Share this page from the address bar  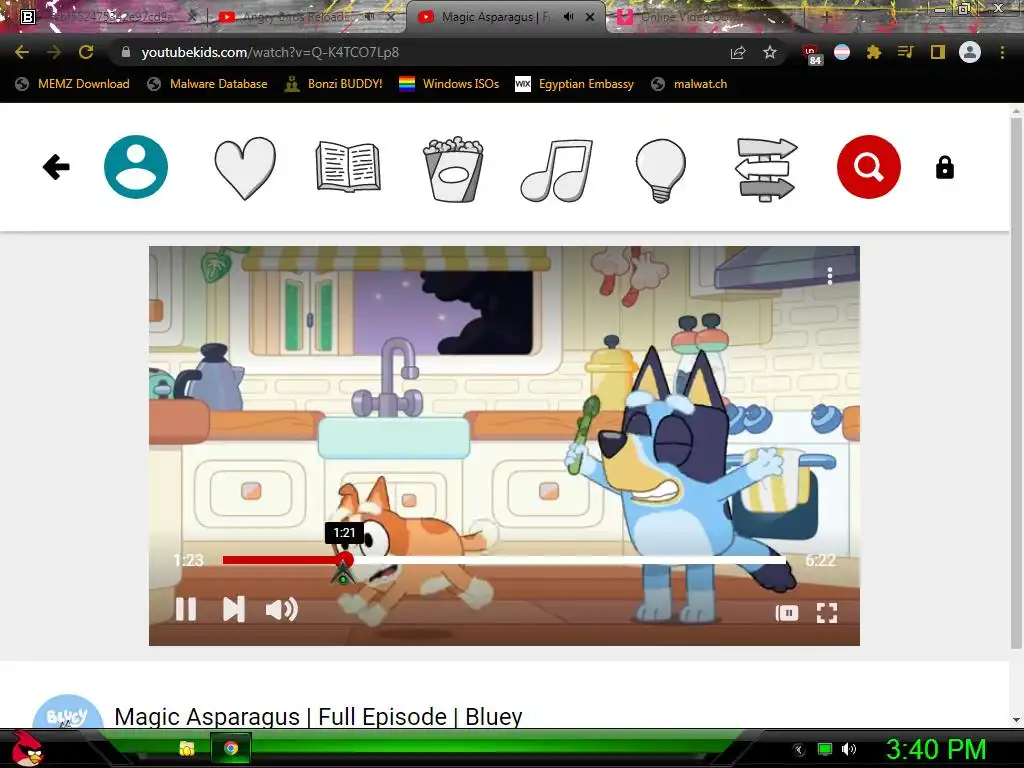click(x=738, y=52)
